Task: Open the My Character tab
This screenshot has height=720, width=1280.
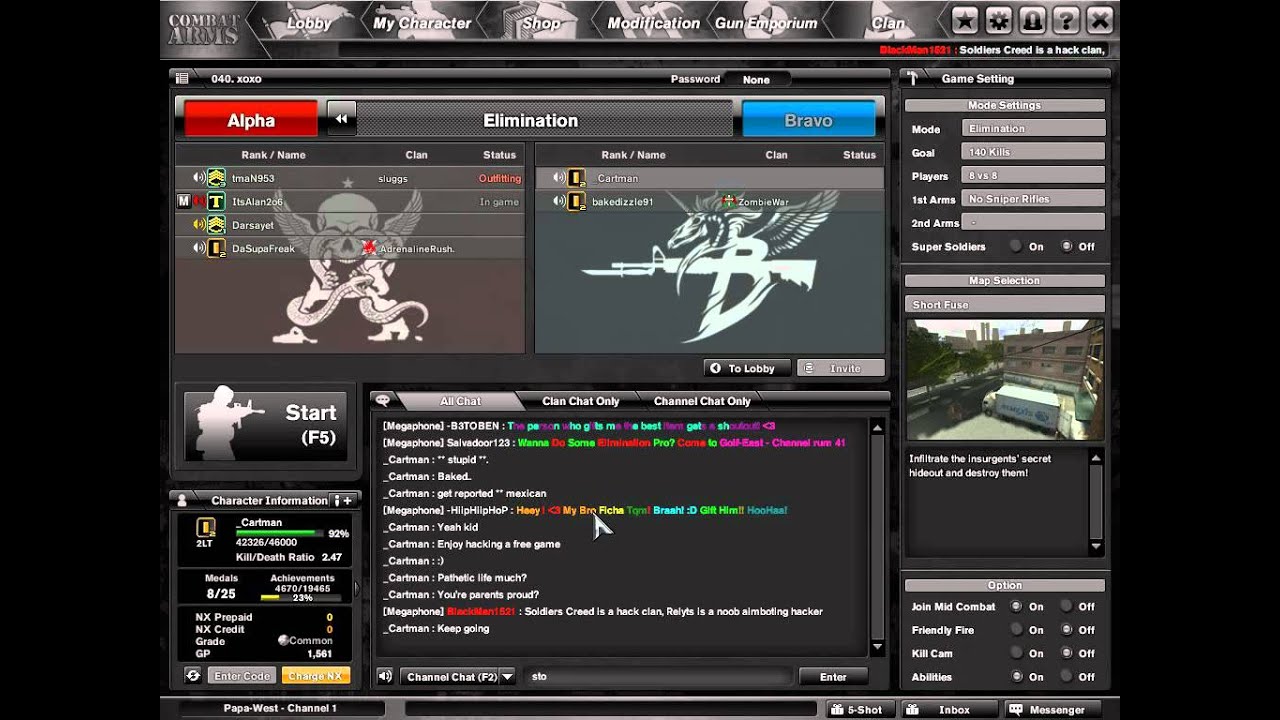Action: click(422, 22)
